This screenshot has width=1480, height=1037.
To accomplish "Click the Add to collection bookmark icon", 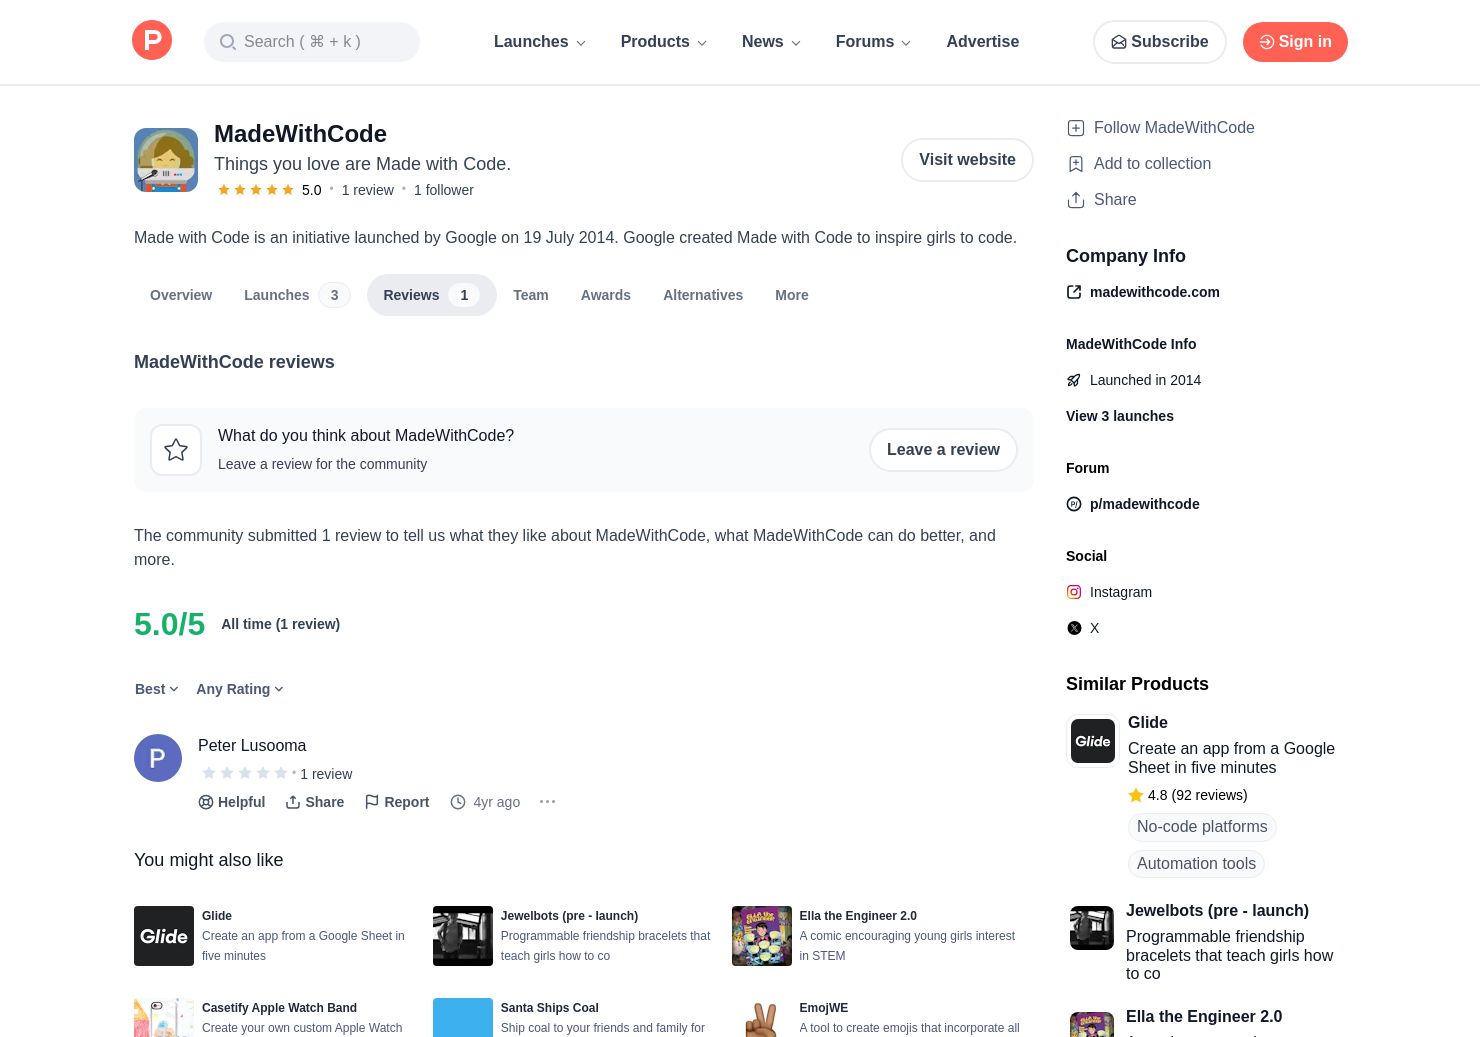I will tap(1076, 164).
